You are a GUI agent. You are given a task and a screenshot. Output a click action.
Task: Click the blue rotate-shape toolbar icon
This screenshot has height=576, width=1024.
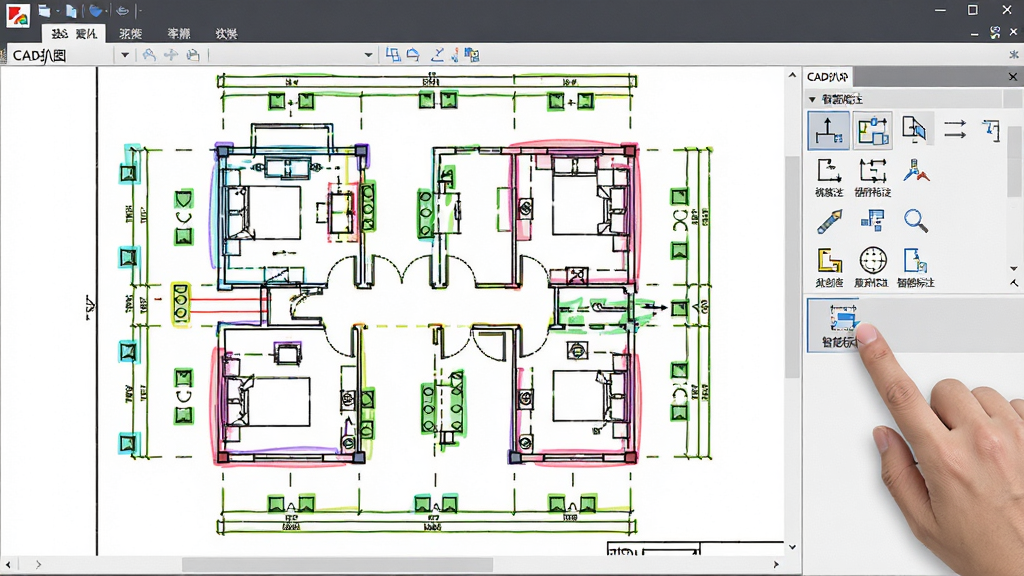pyautogui.click(x=413, y=55)
